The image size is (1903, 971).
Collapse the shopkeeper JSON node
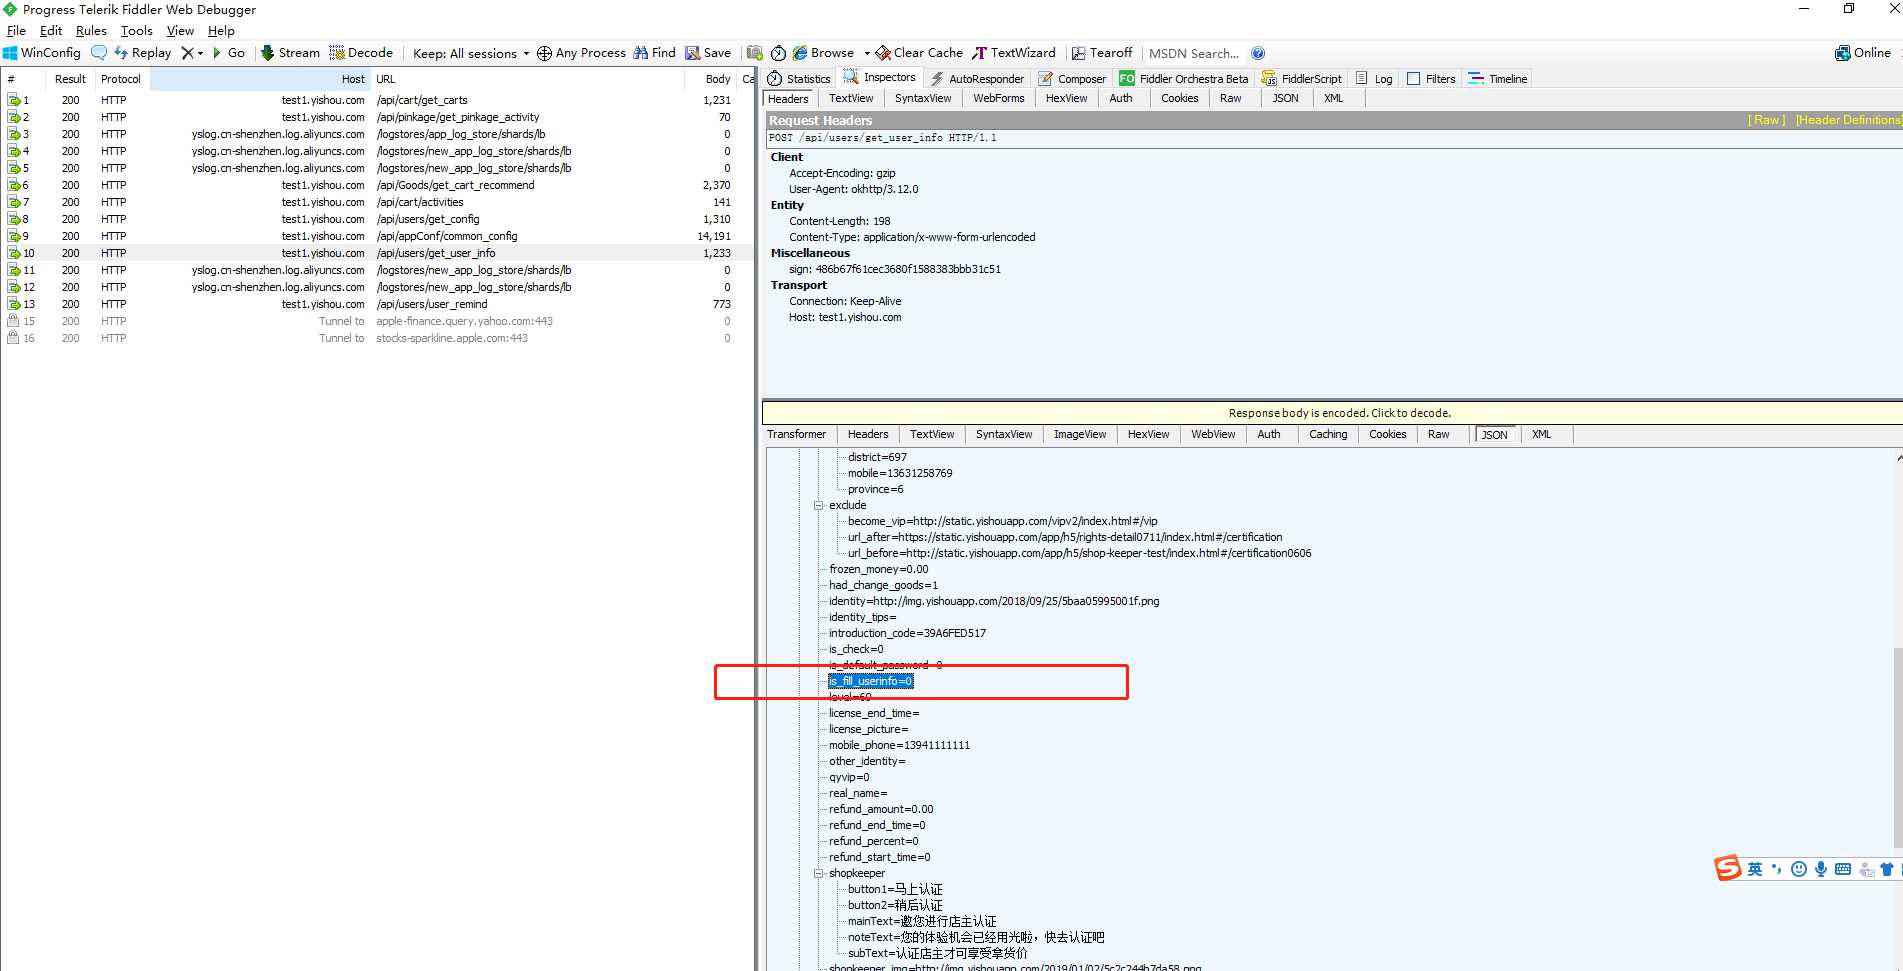(818, 873)
